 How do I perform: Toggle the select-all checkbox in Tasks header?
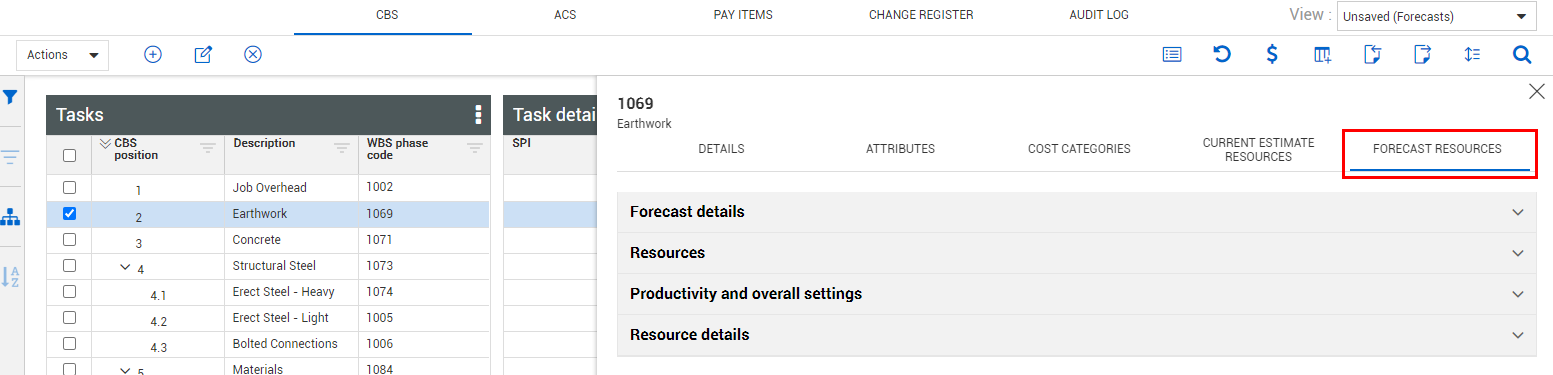(x=69, y=155)
